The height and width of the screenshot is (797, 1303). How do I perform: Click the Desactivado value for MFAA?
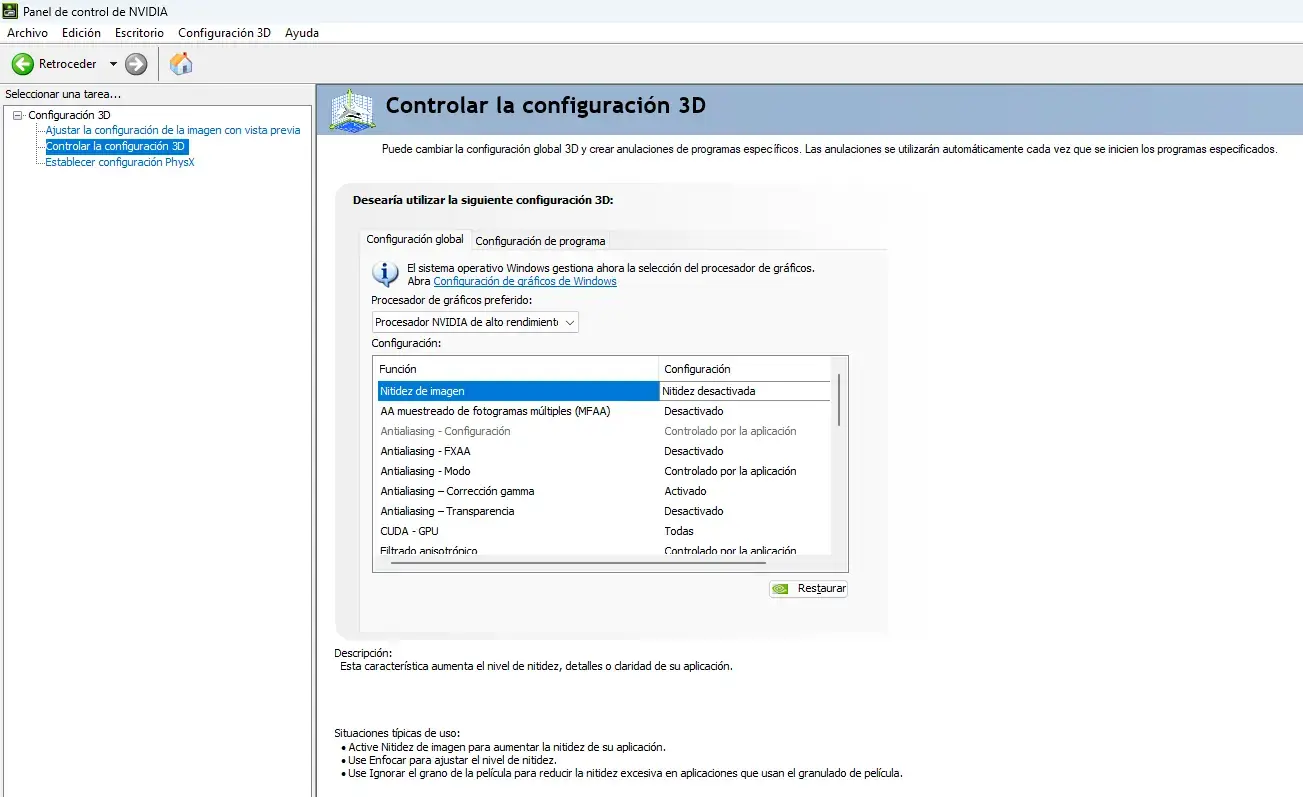point(694,411)
